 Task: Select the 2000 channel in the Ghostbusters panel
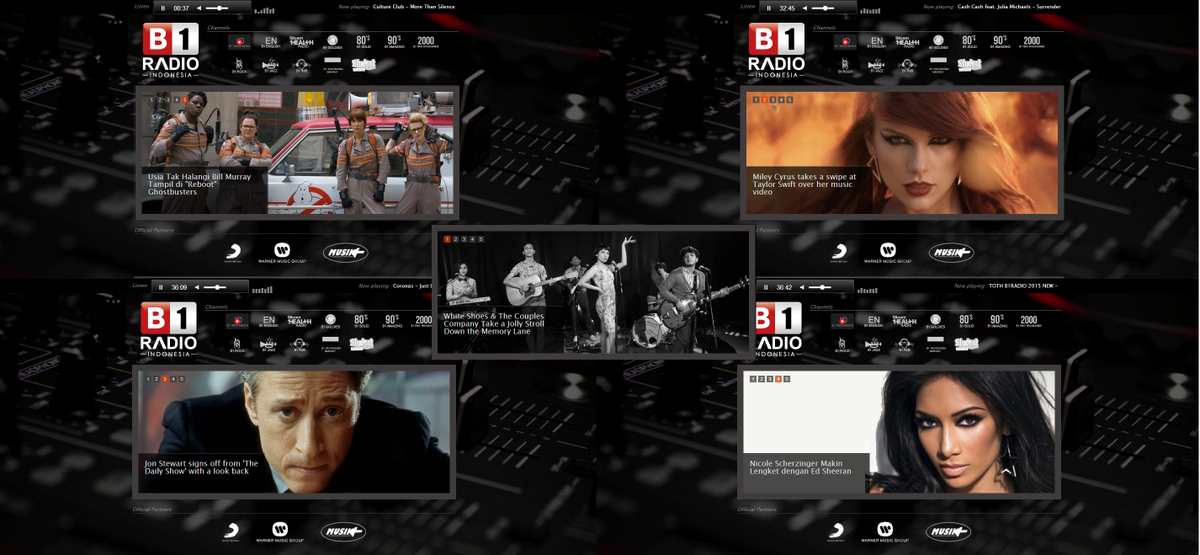coord(426,42)
